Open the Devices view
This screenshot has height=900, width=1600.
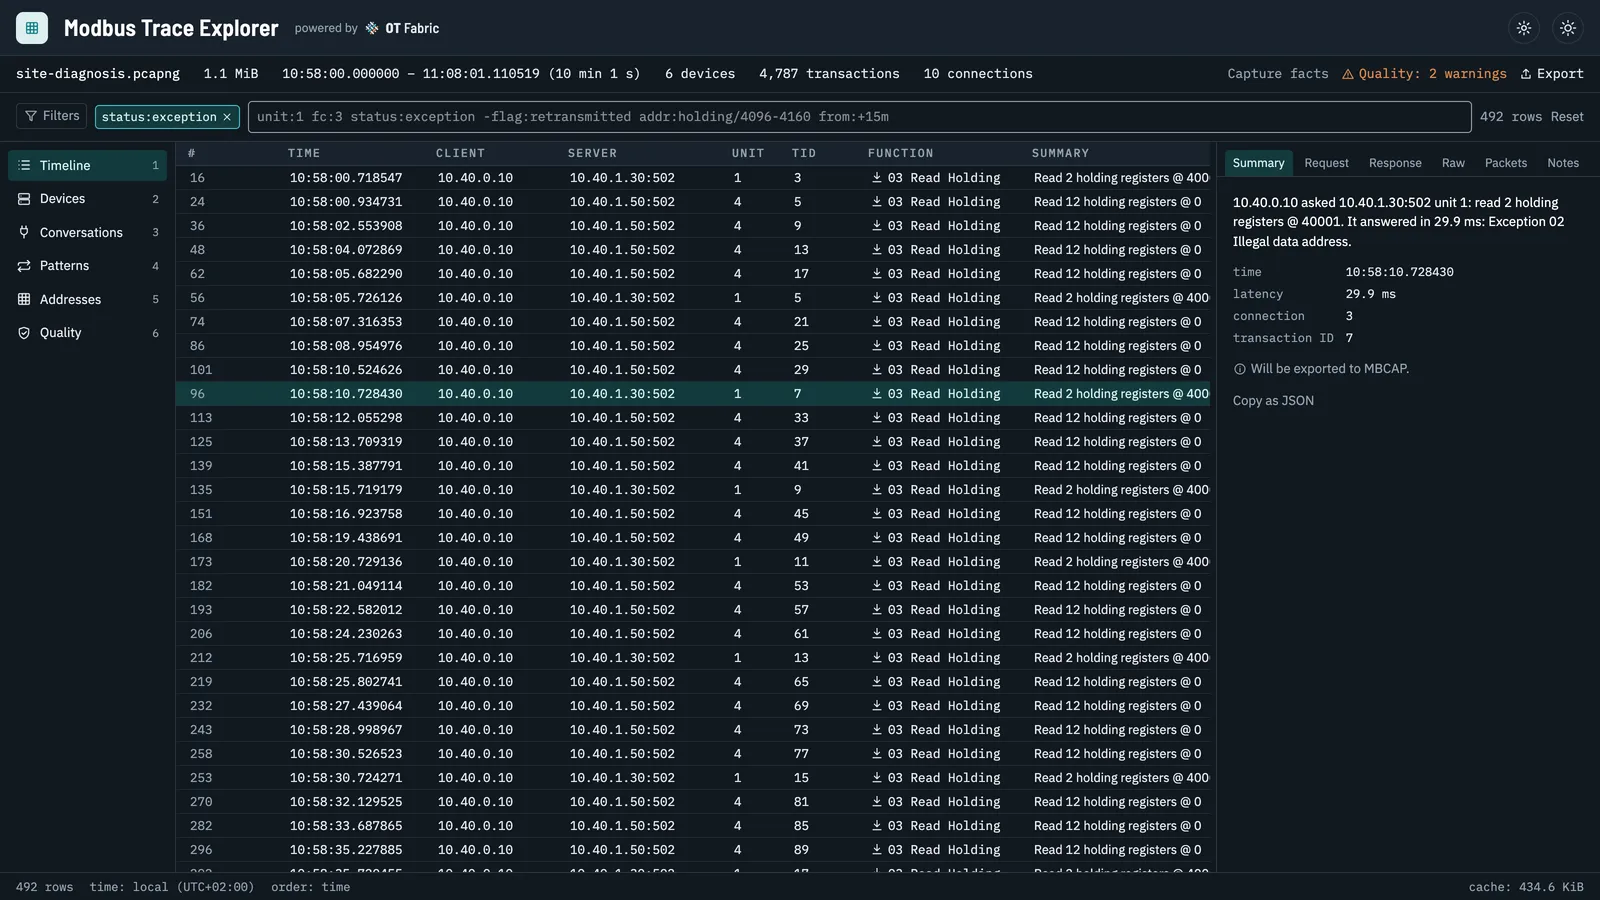click(87, 199)
